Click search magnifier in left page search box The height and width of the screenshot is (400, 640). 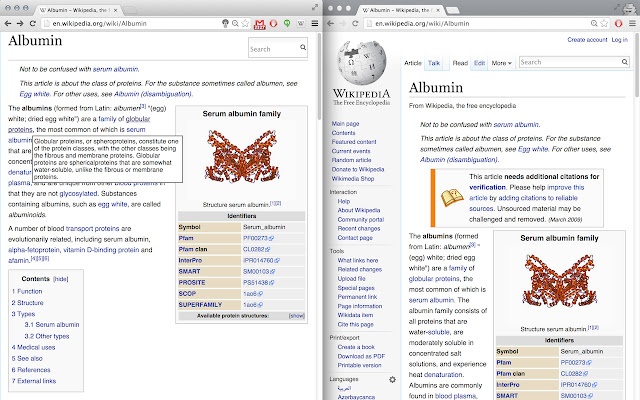pyautogui.click(x=303, y=47)
